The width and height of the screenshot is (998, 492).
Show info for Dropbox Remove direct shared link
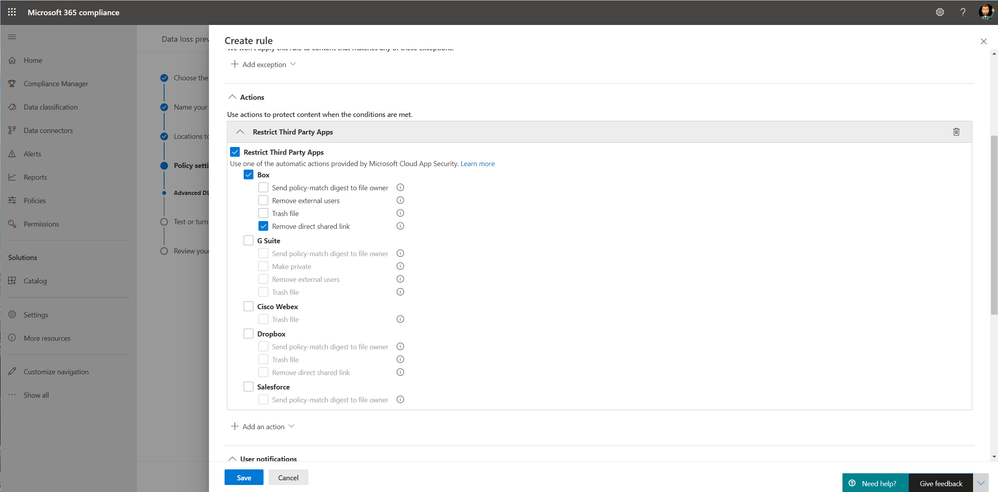(400, 372)
